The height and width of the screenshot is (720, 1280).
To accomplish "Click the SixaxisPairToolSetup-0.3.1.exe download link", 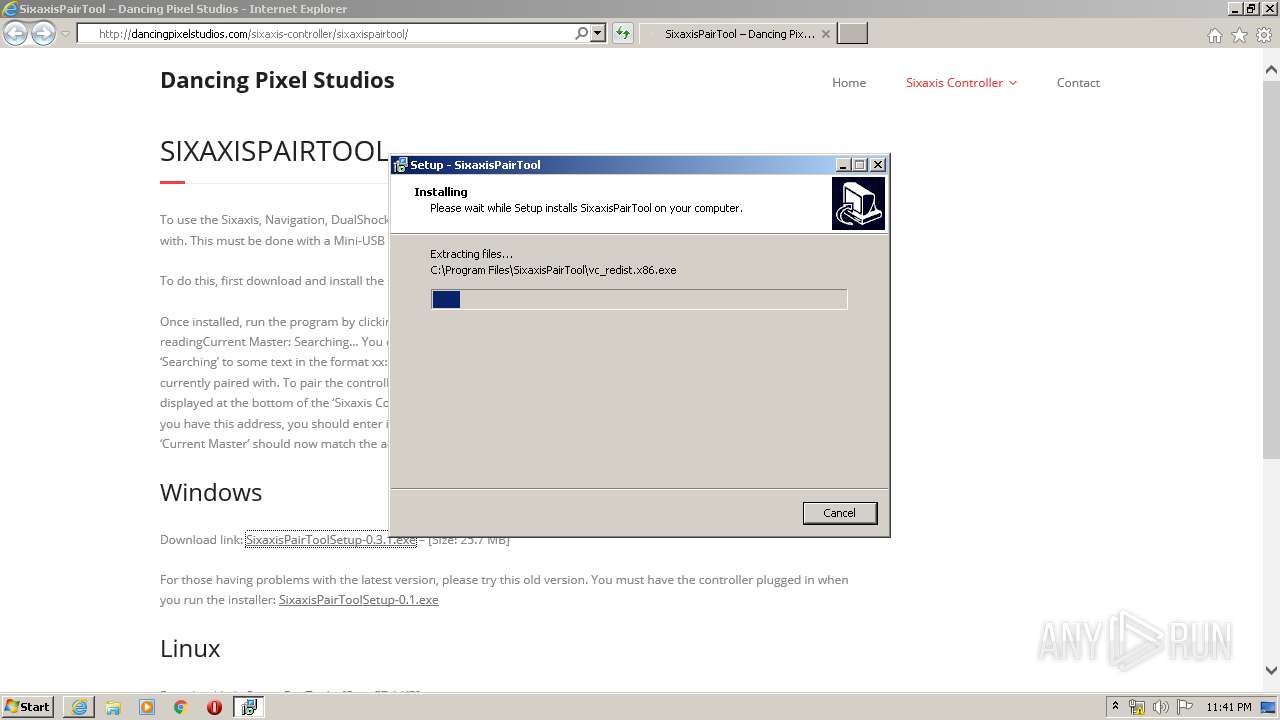I will click(x=331, y=540).
